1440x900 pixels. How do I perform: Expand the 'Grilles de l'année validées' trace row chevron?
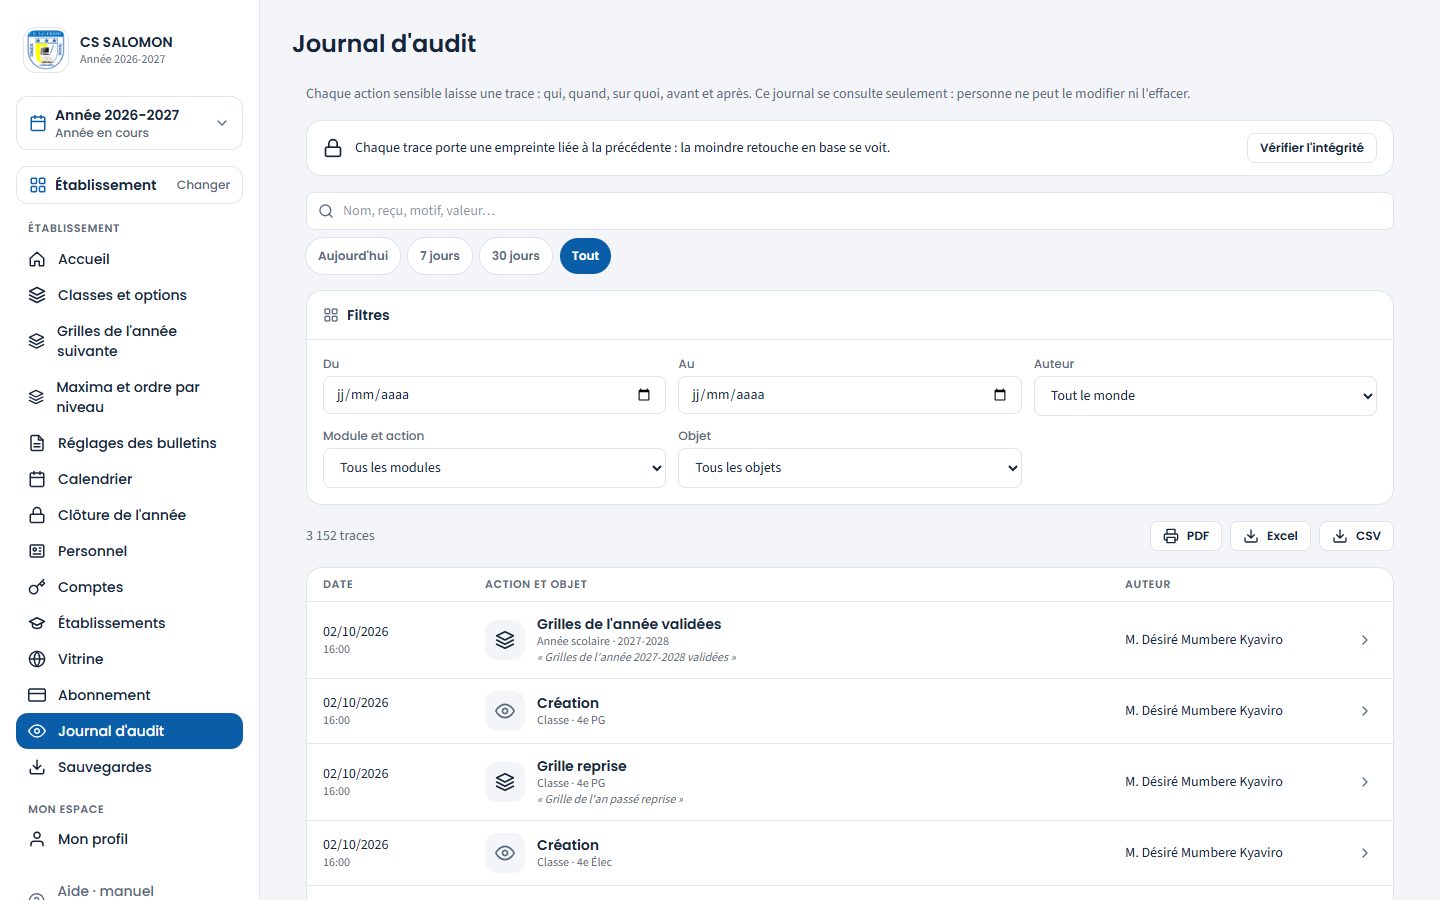(x=1365, y=640)
